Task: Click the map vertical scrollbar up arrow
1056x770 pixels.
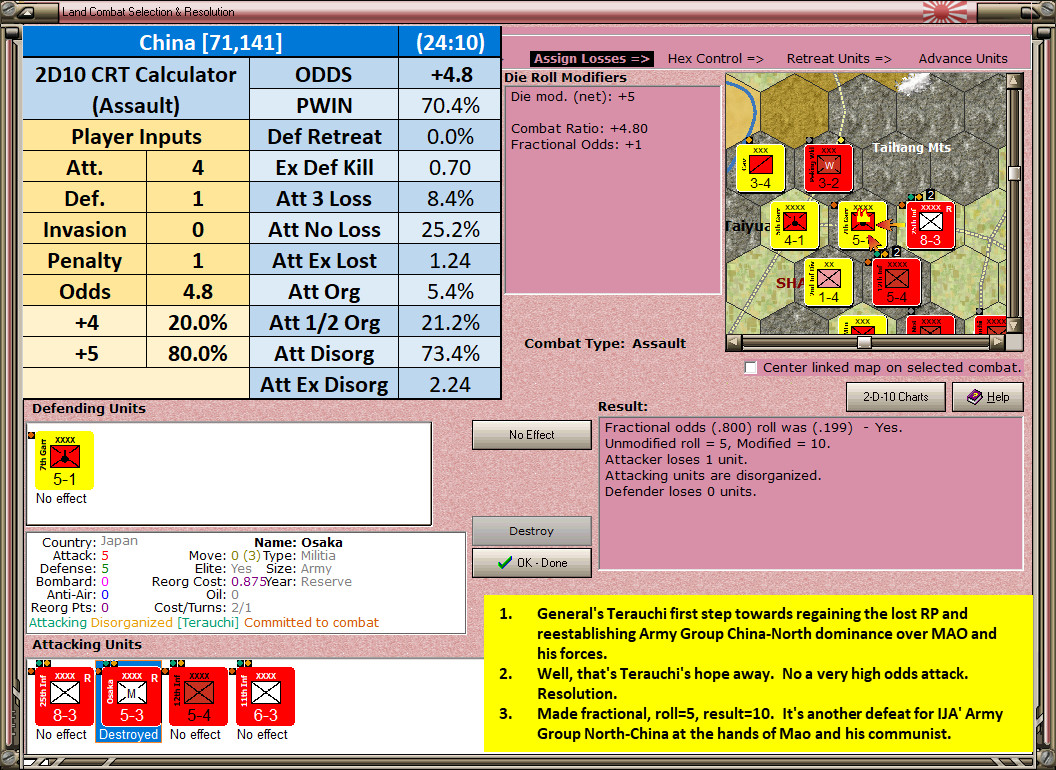Action: tap(1014, 82)
